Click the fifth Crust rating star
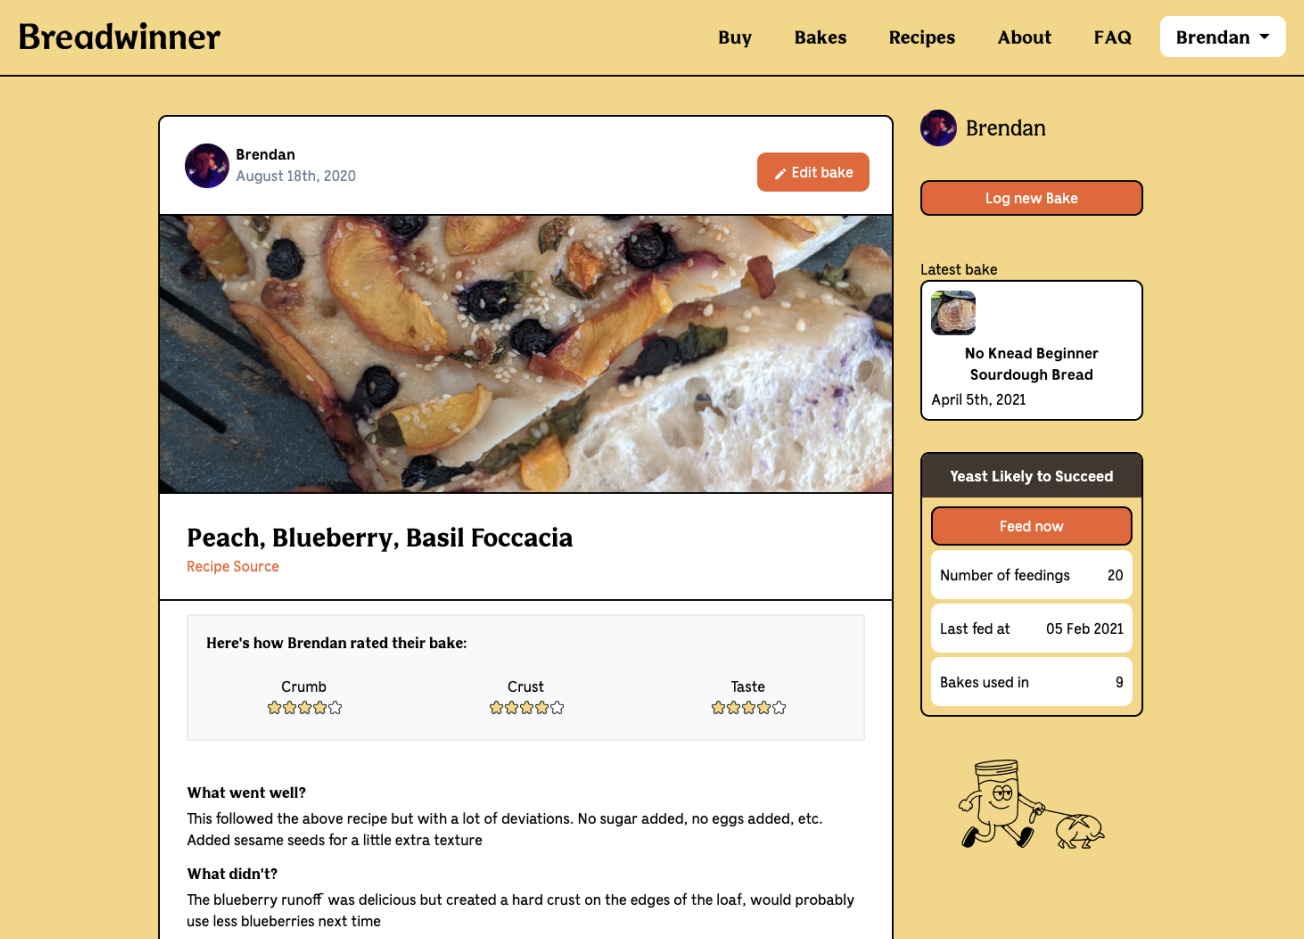Screen dimensions: 1304x939 557,708
